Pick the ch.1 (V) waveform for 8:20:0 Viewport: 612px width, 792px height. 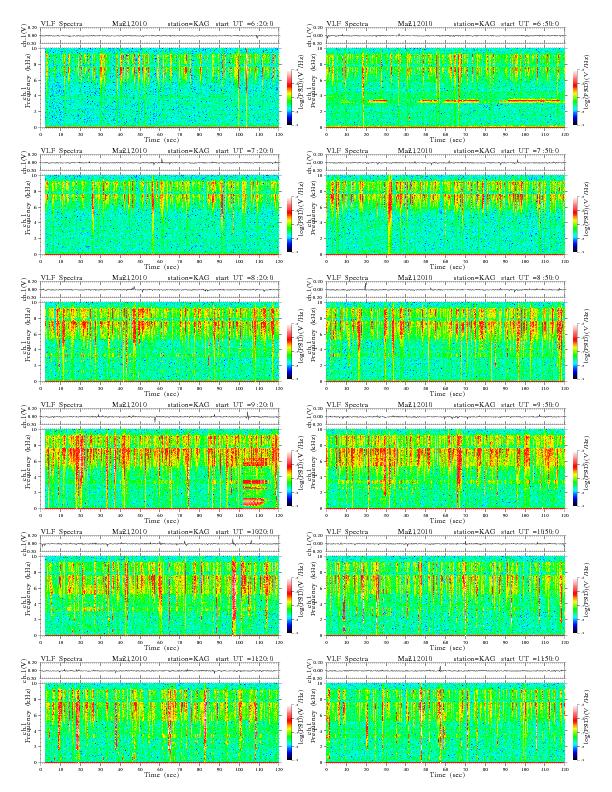(x=160, y=289)
